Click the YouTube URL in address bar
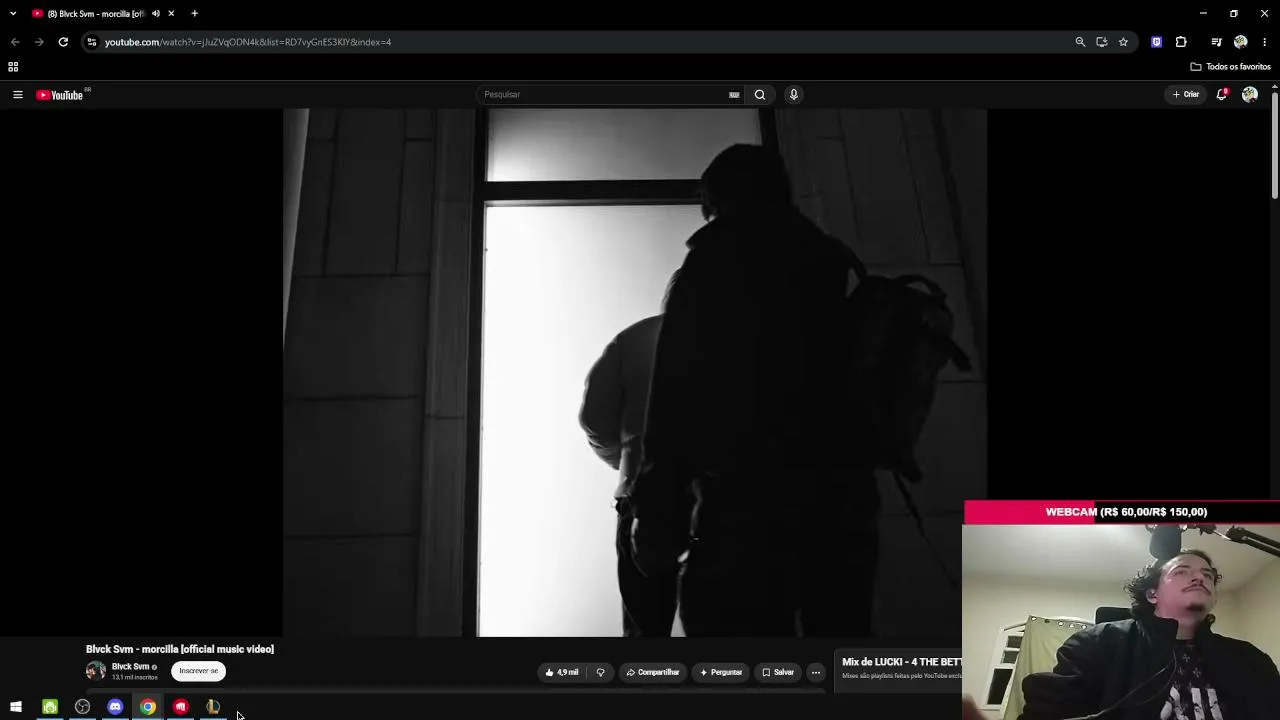 248,42
